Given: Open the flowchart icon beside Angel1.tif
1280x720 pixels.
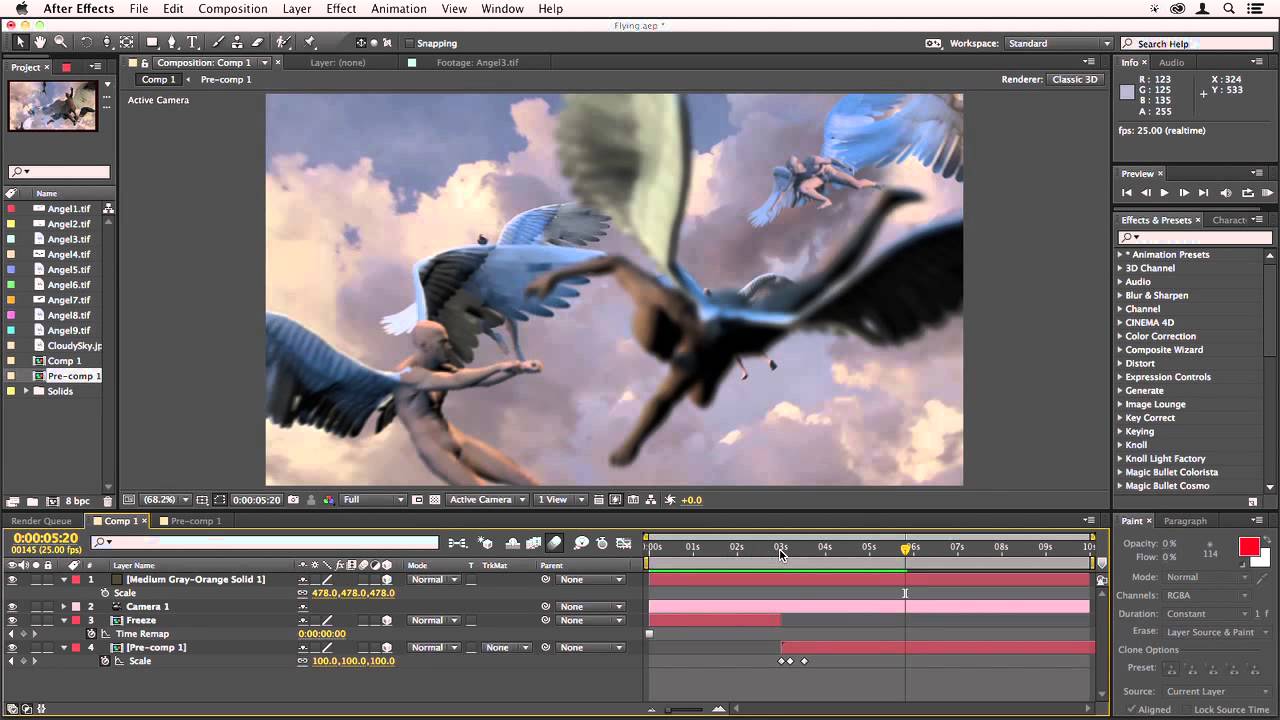Looking at the screenshot, I should coord(108,209).
